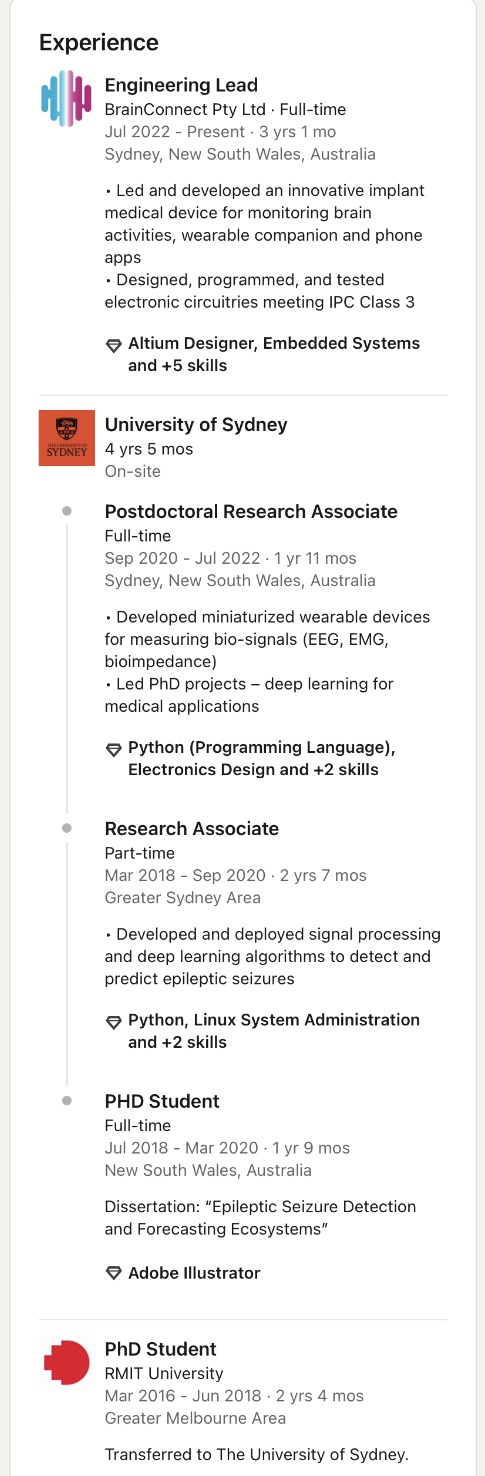Image resolution: width=485 pixels, height=1476 pixels.
Task: Click diamond icon beside Python, Linux System Administration
Action: (x=114, y=1021)
